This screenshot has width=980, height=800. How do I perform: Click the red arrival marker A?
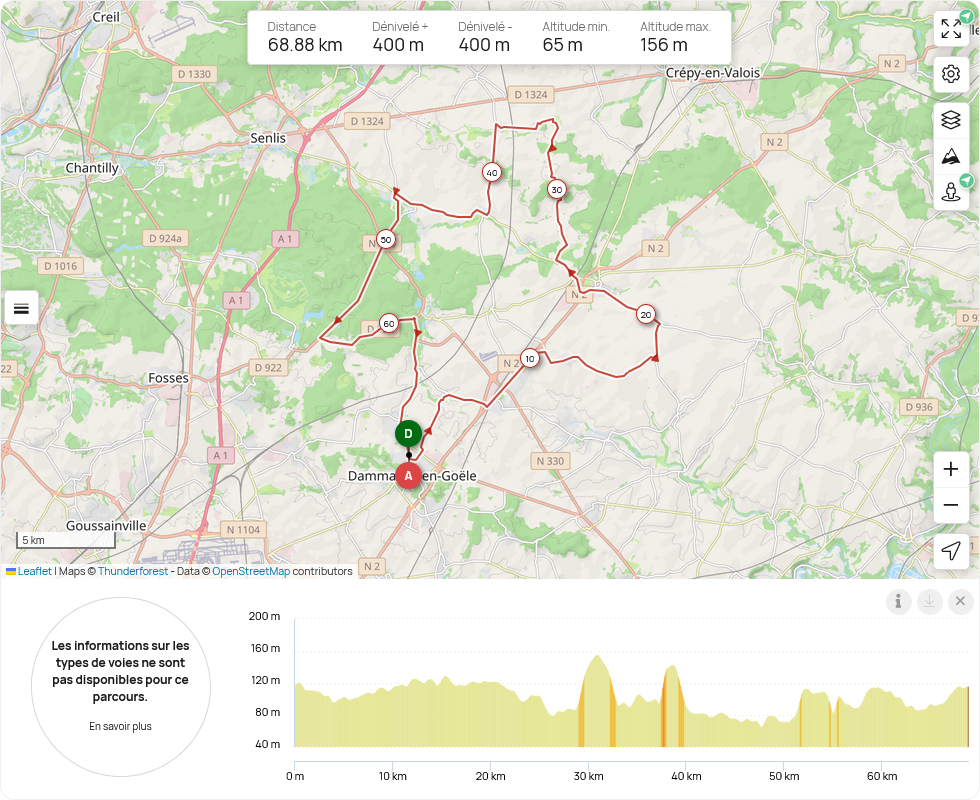(x=407, y=476)
